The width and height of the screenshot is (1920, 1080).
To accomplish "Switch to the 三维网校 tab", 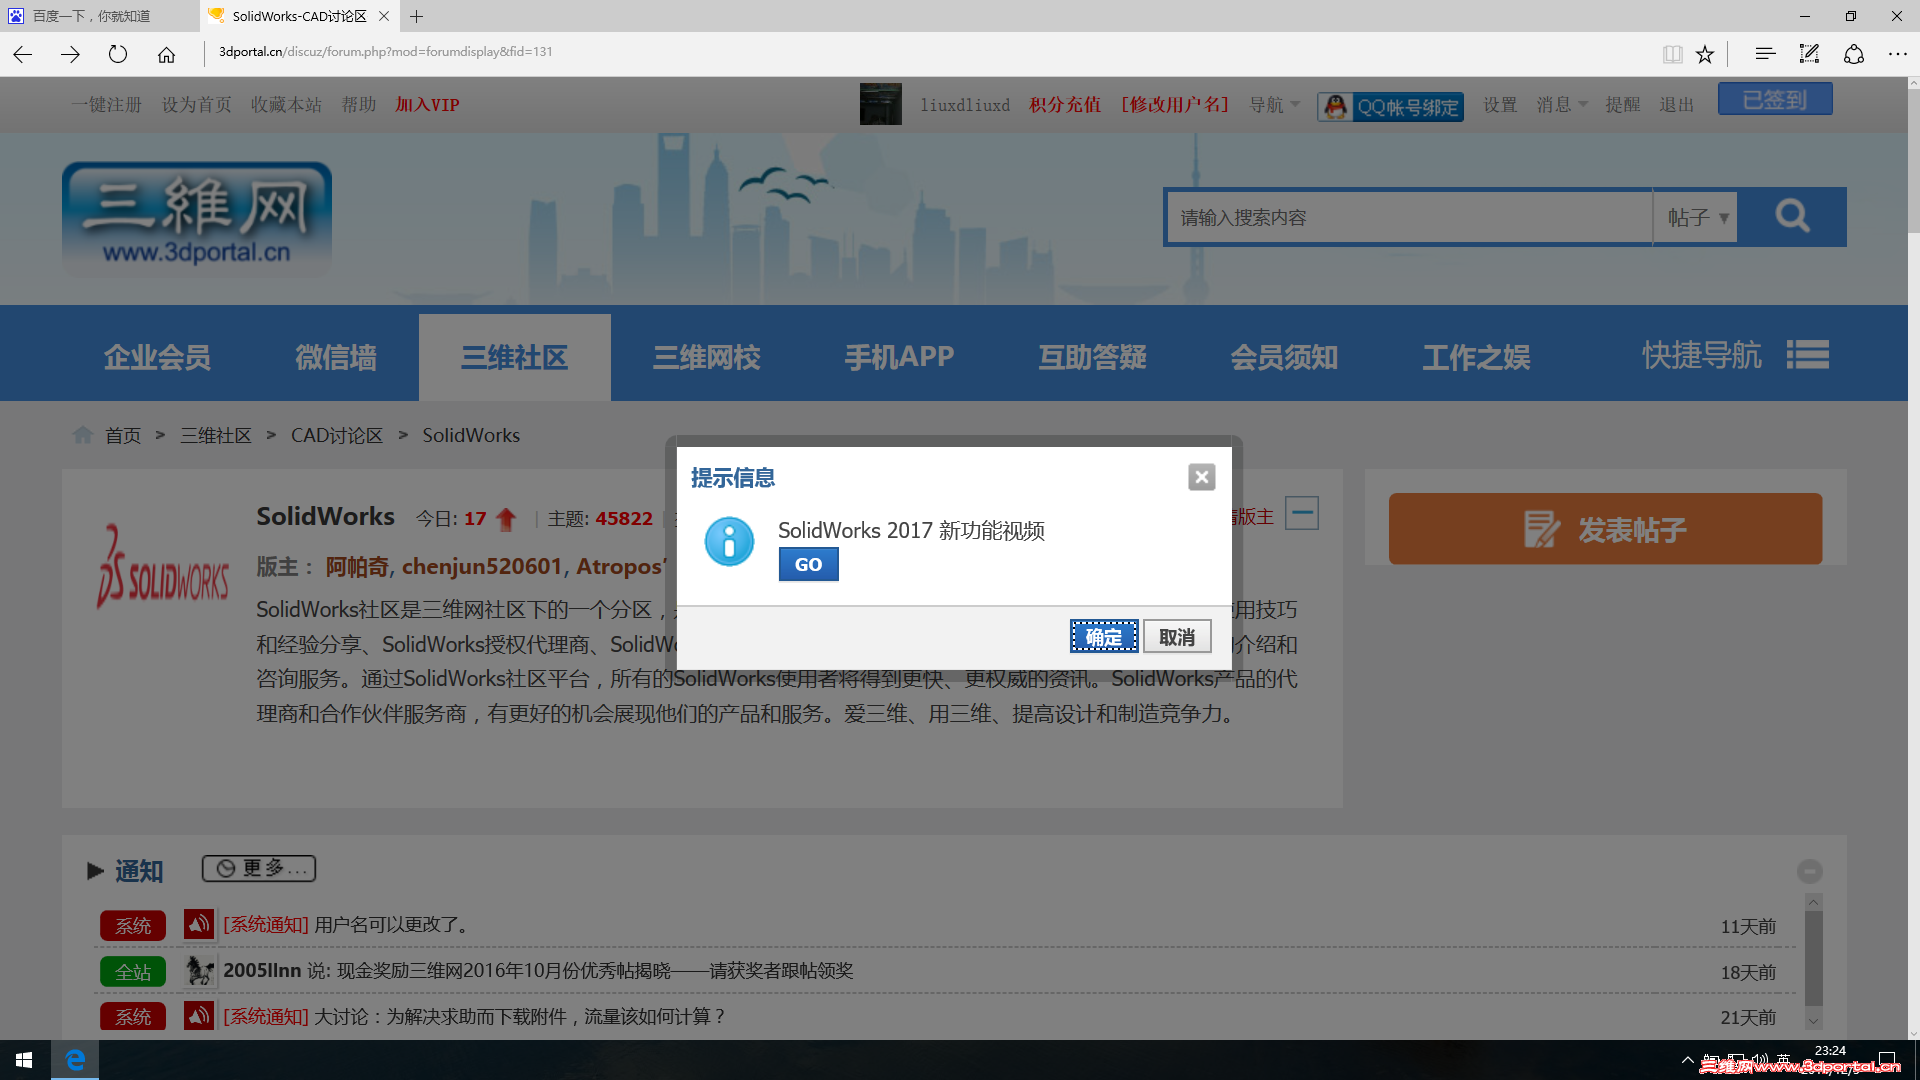I will point(706,356).
